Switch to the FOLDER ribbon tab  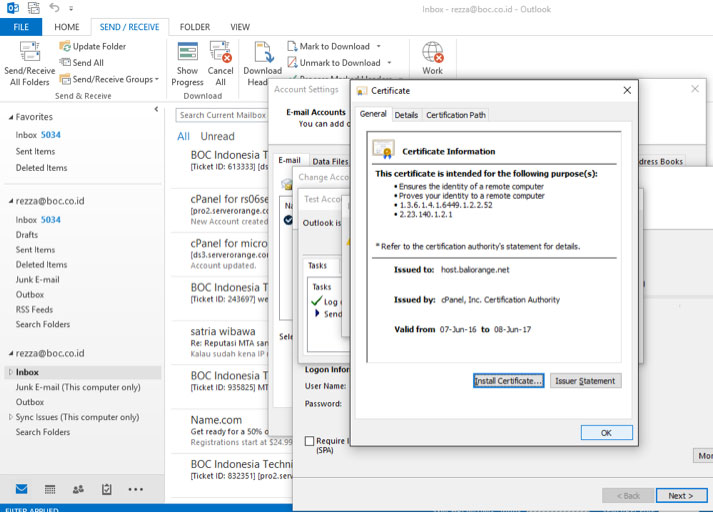[195, 27]
